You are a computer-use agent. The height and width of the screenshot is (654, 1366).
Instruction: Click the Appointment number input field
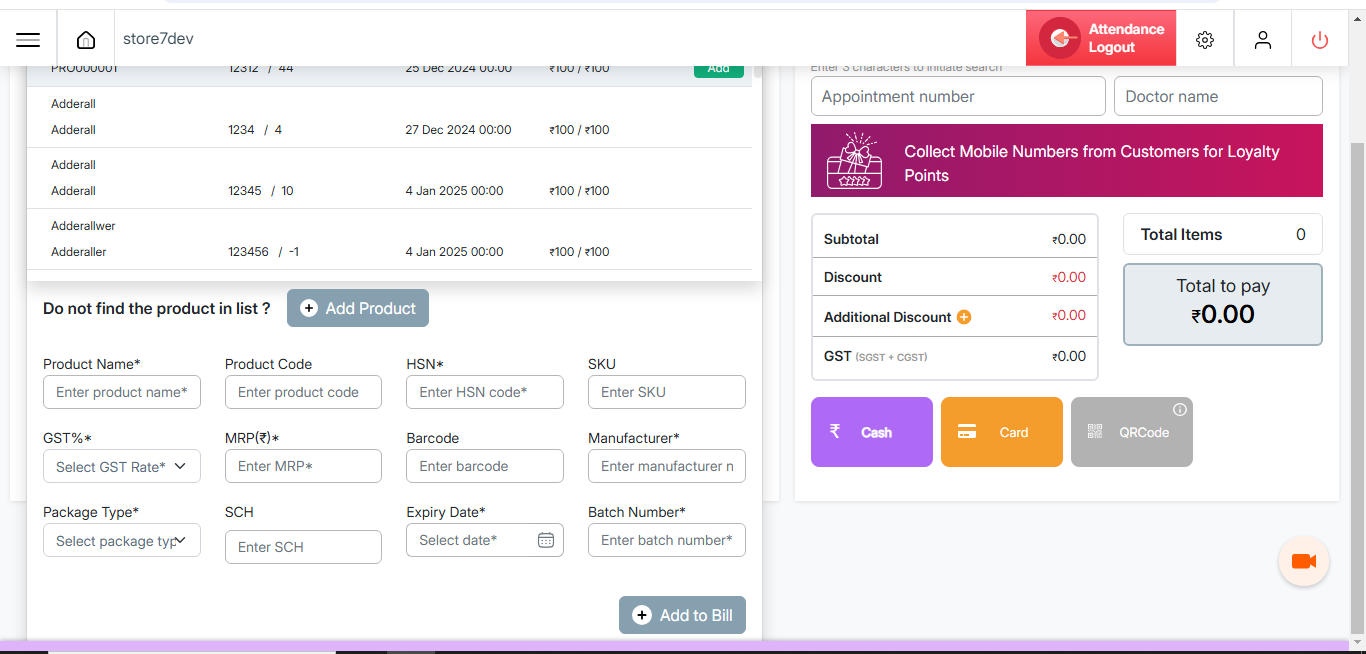958,96
